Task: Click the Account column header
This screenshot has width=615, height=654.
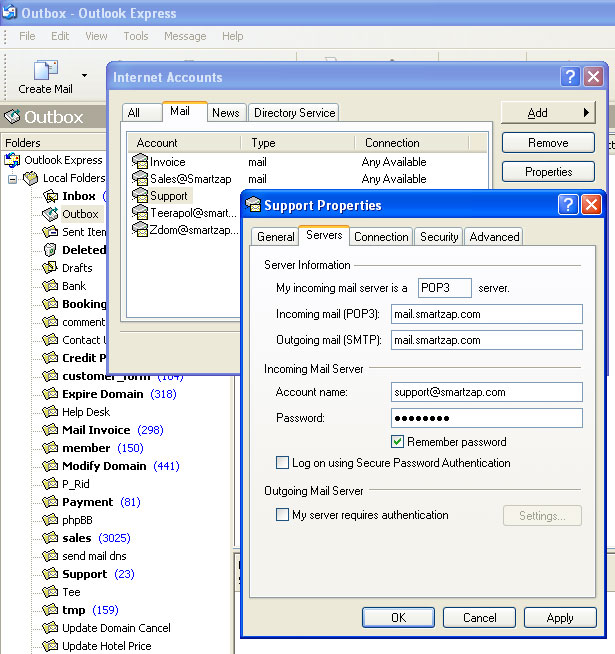Action: pos(184,143)
